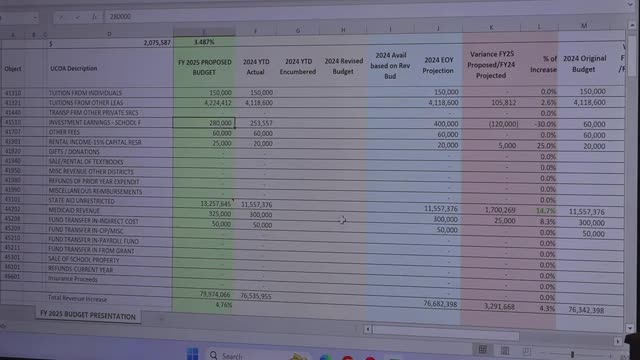Cancel the formula bar entry with X
The width and height of the screenshot is (640, 360).
pos(61,17)
